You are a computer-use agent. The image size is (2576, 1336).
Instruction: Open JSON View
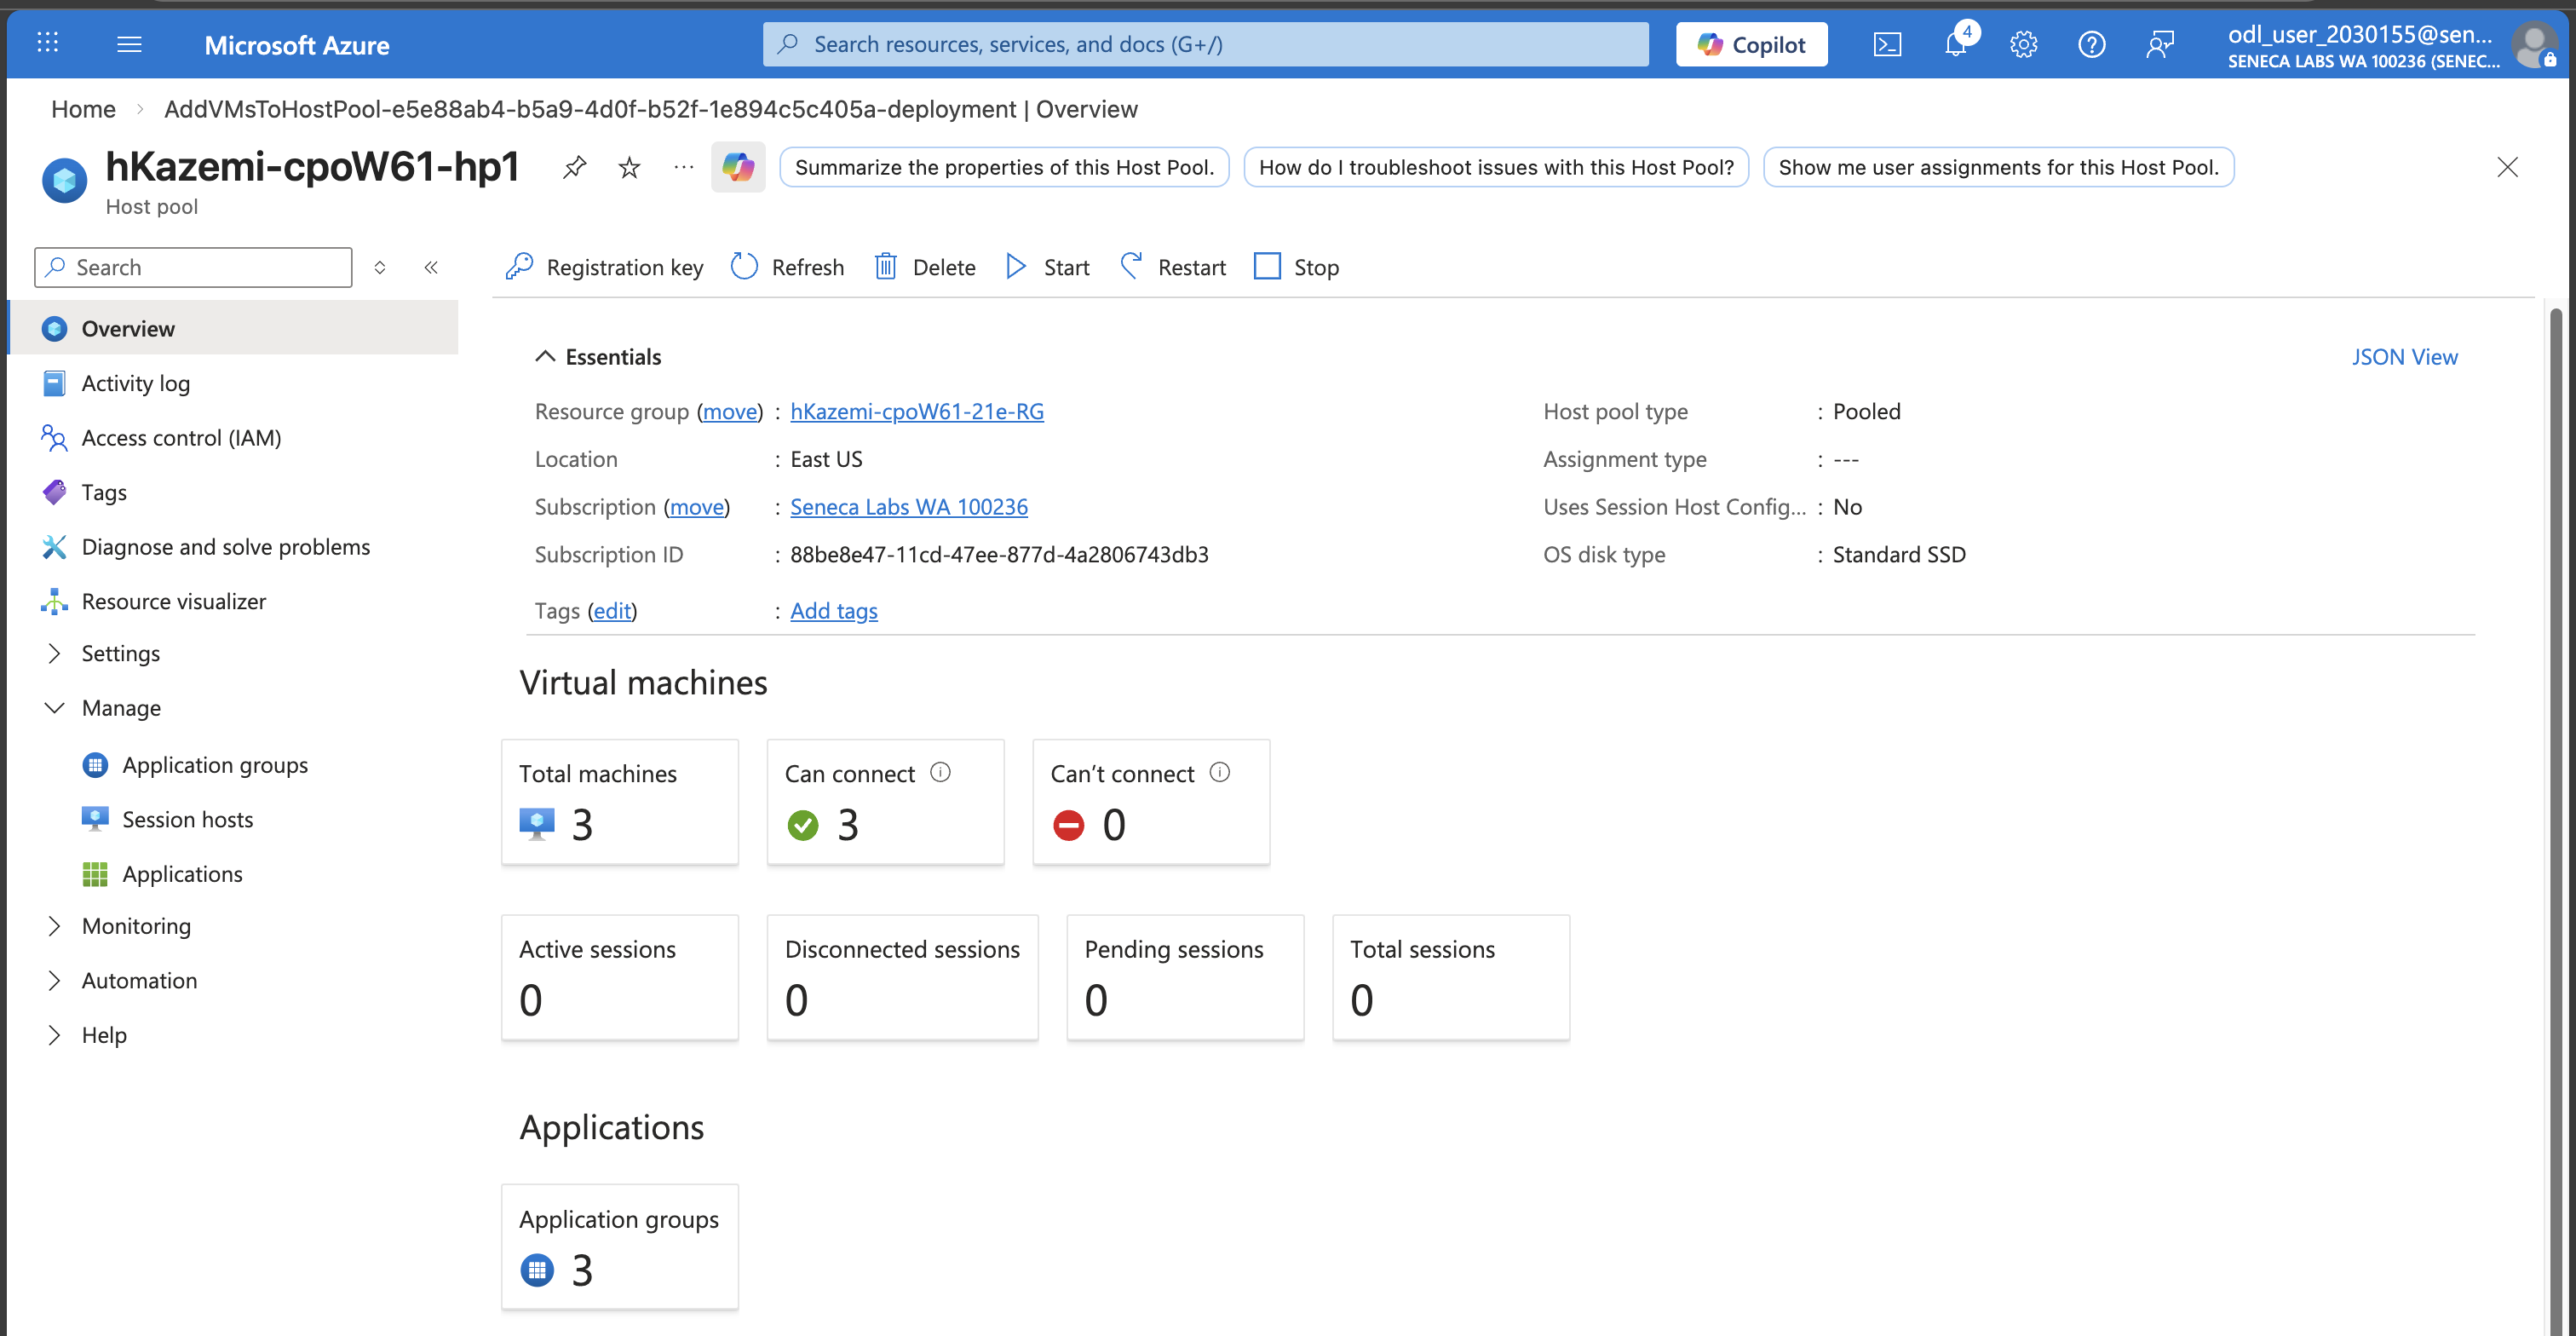tap(2404, 357)
